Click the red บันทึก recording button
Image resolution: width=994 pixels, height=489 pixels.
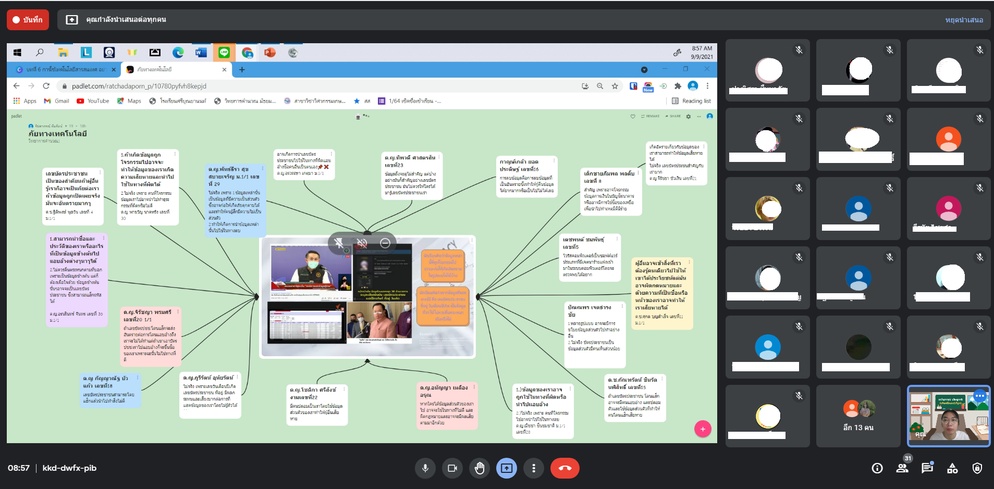click(x=28, y=20)
